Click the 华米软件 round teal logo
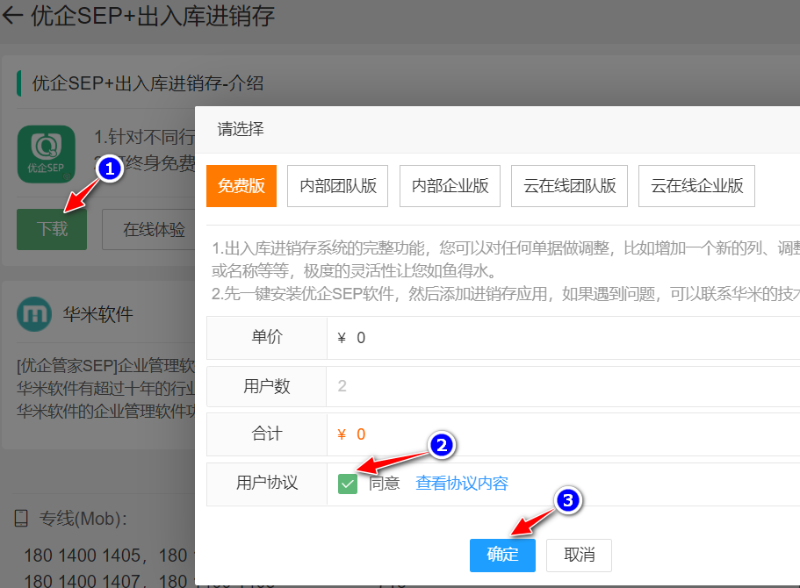This screenshot has width=800, height=588. click(x=34, y=314)
